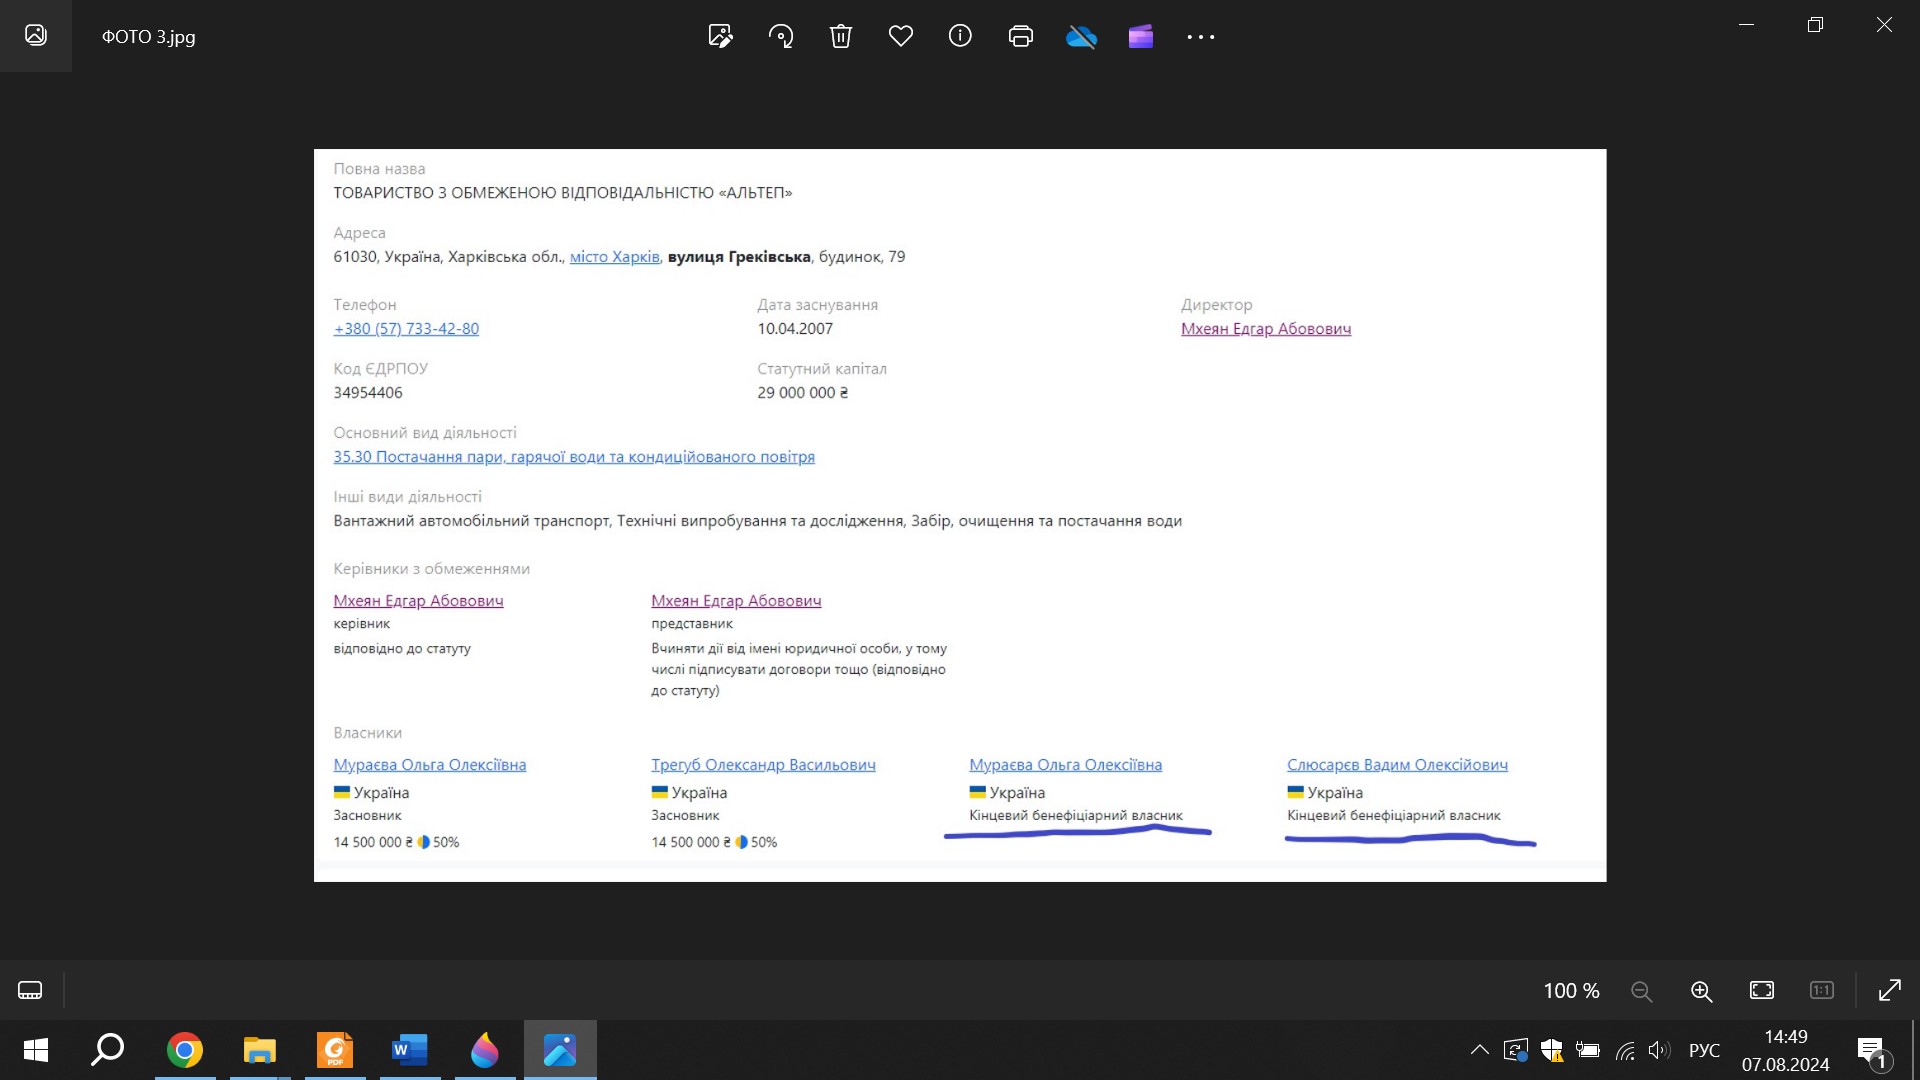Click the Print icon
The width and height of the screenshot is (1920, 1080).
click(1021, 37)
